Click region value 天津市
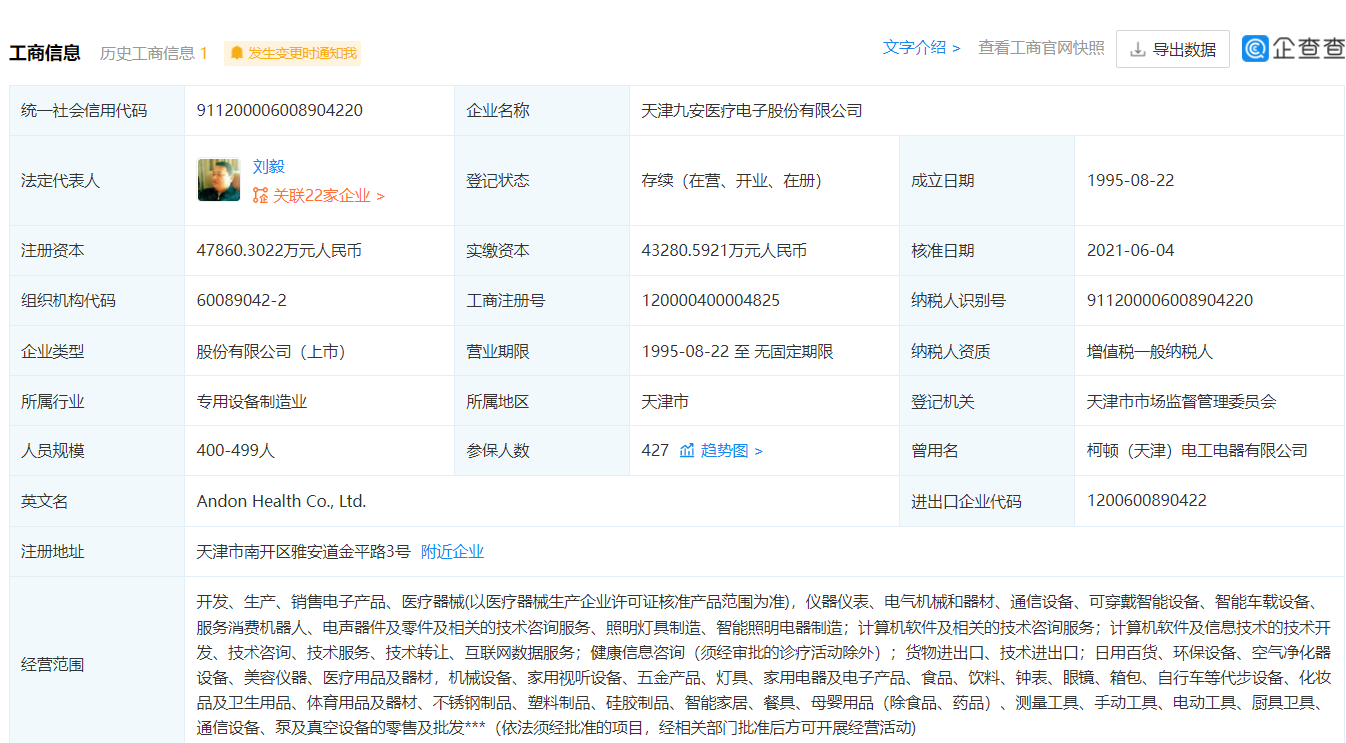1346x743 pixels. (x=665, y=402)
